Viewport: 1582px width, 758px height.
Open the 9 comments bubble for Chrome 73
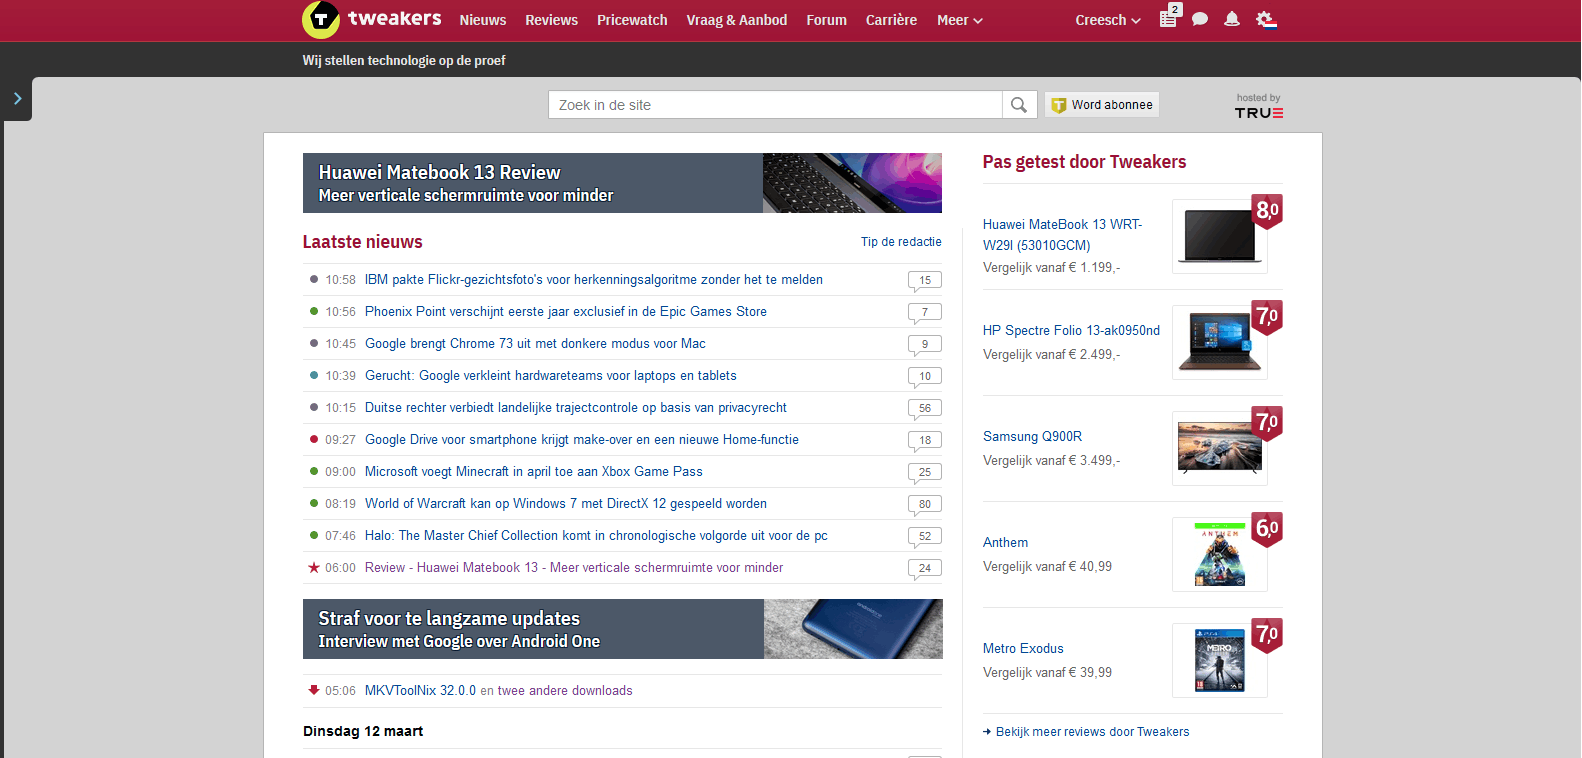point(925,345)
